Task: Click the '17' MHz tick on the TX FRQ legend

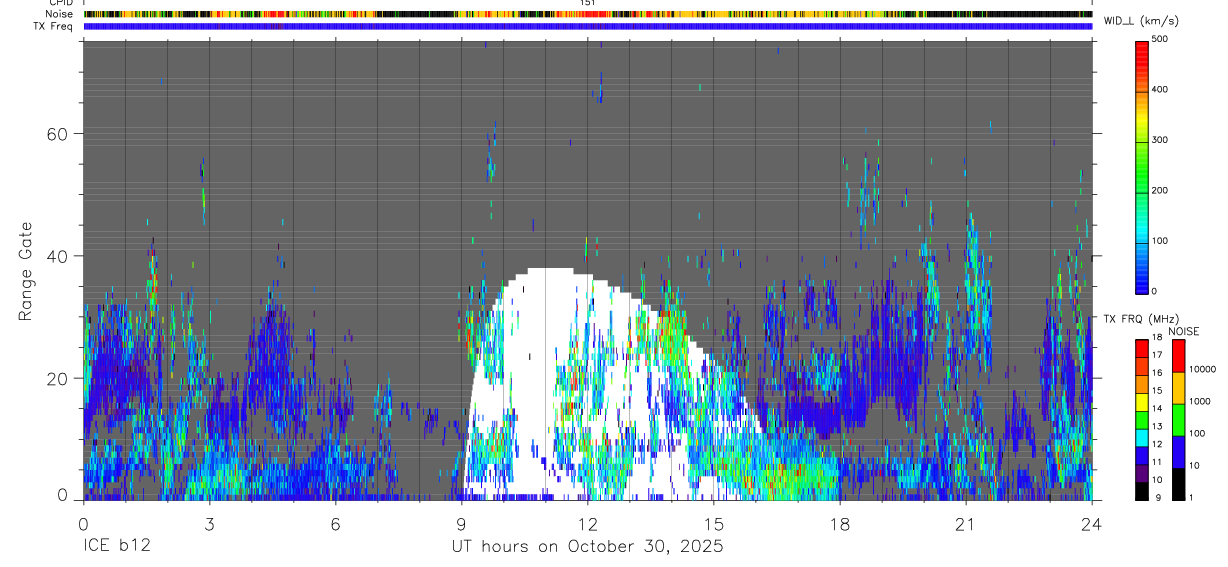Action: tap(1158, 355)
